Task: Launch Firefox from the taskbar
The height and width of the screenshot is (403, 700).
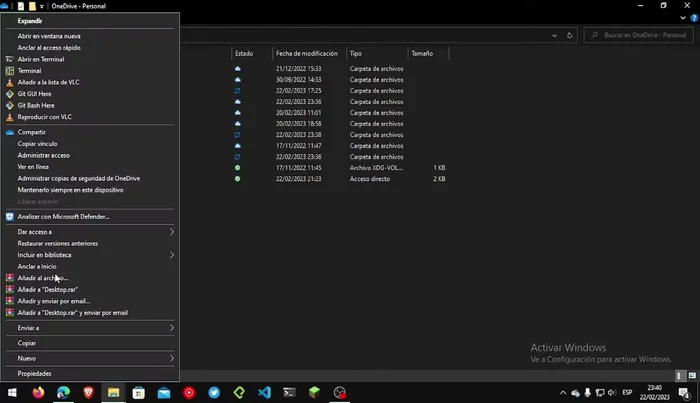Action: pyautogui.click(x=38, y=392)
